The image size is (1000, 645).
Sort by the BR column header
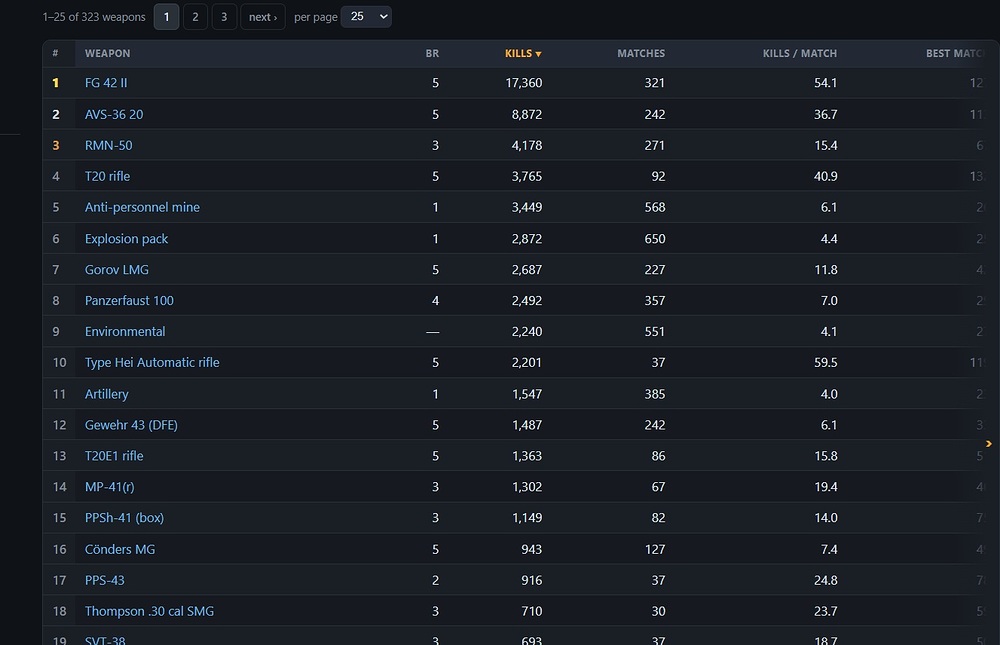432,54
